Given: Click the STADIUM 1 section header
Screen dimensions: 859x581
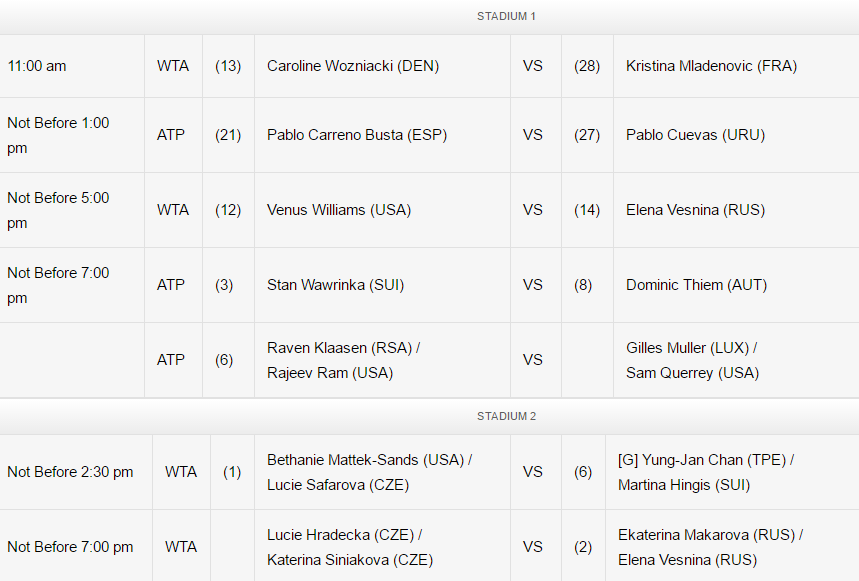Looking at the screenshot, I should (506, 16).
